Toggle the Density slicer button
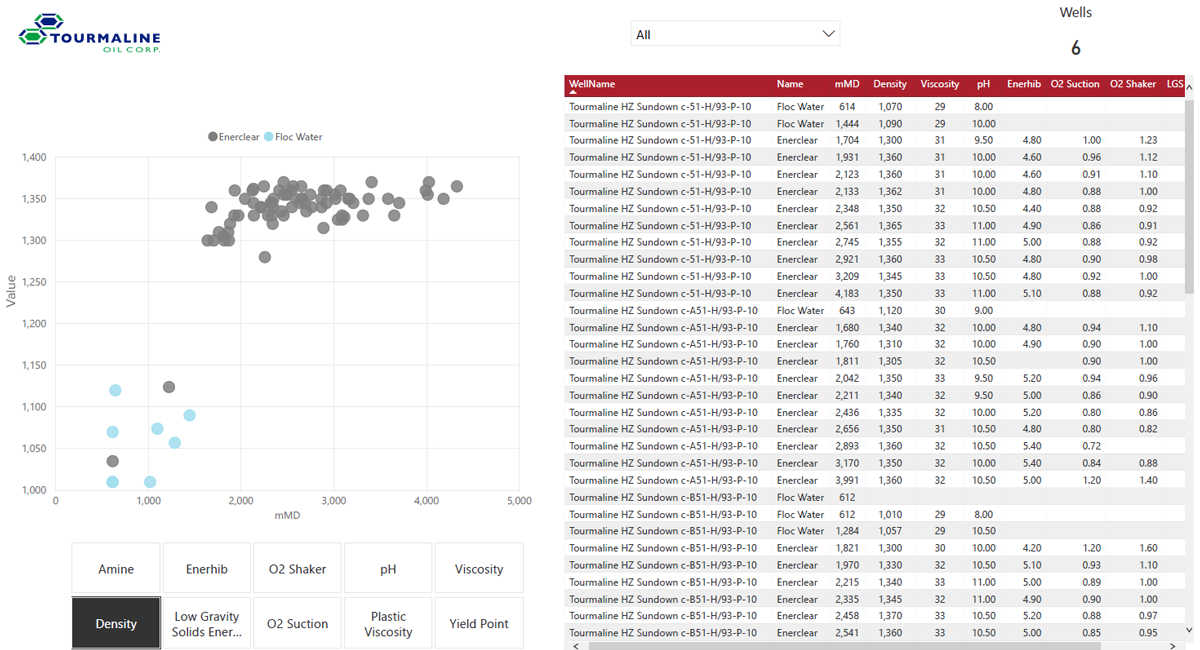 point(116,624)
